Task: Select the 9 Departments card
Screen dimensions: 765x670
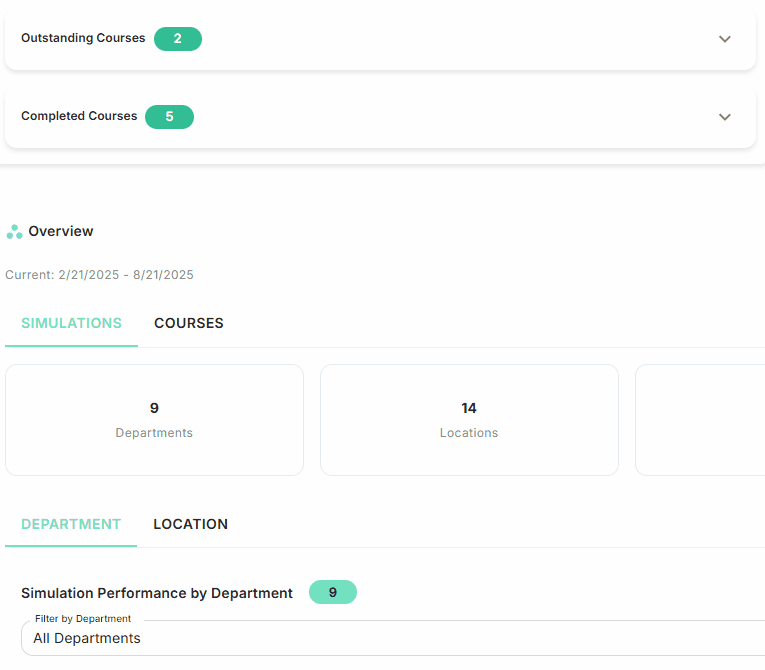Action: 154,420
